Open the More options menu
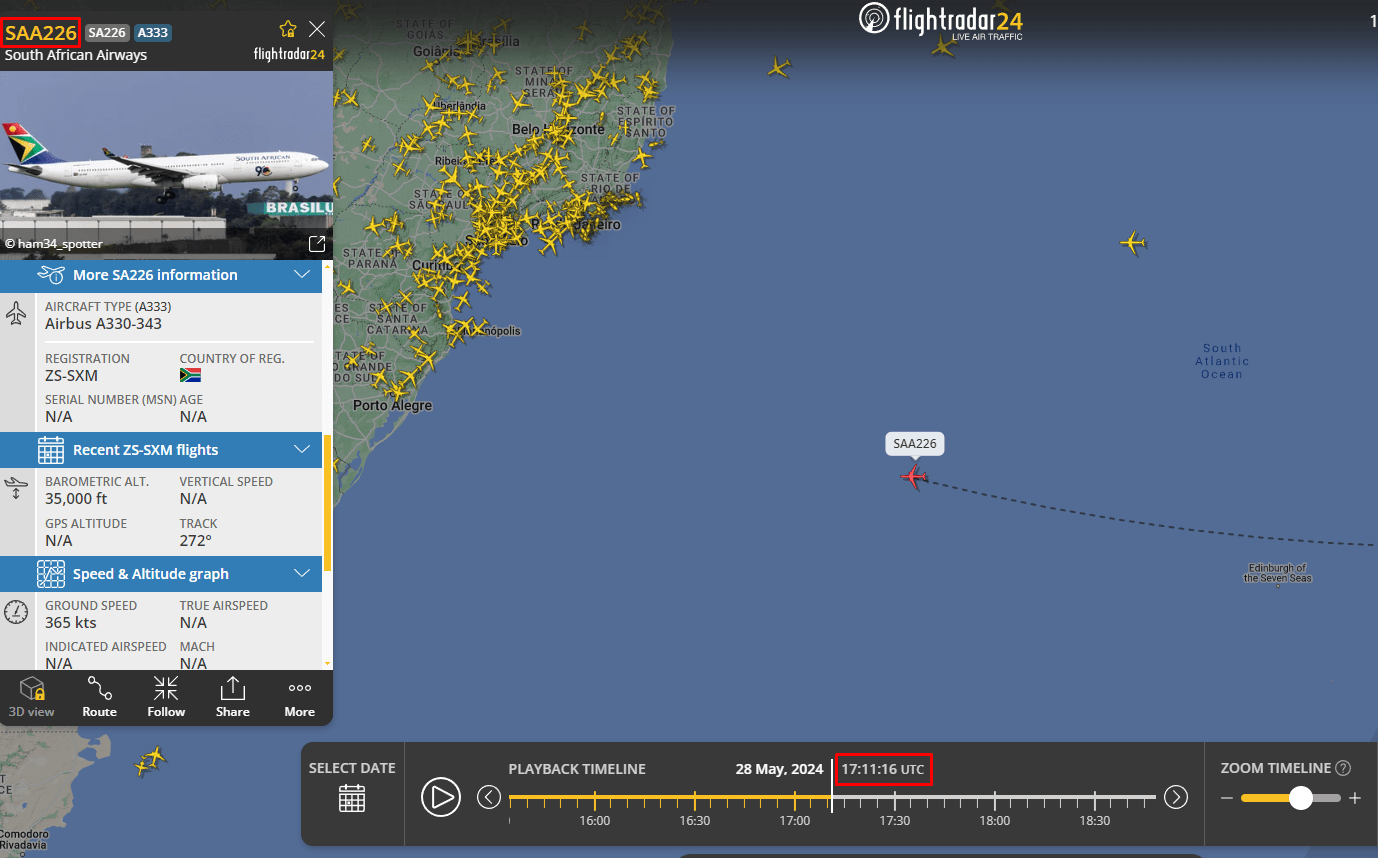This screenshot has width=1378, height=858. [299, 696]
